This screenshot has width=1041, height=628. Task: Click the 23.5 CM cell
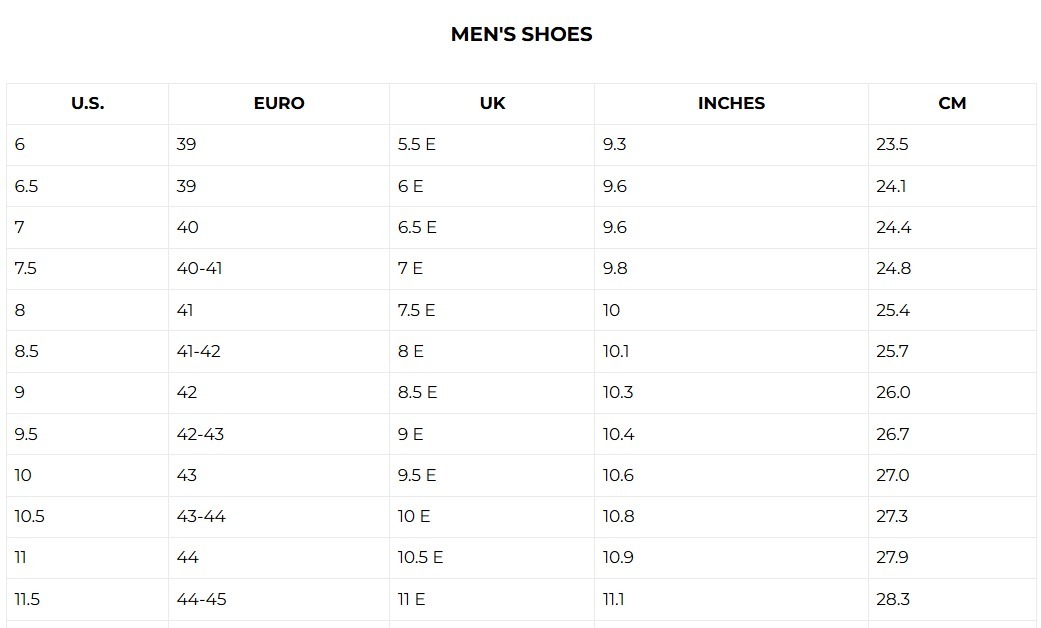(892, 144)
